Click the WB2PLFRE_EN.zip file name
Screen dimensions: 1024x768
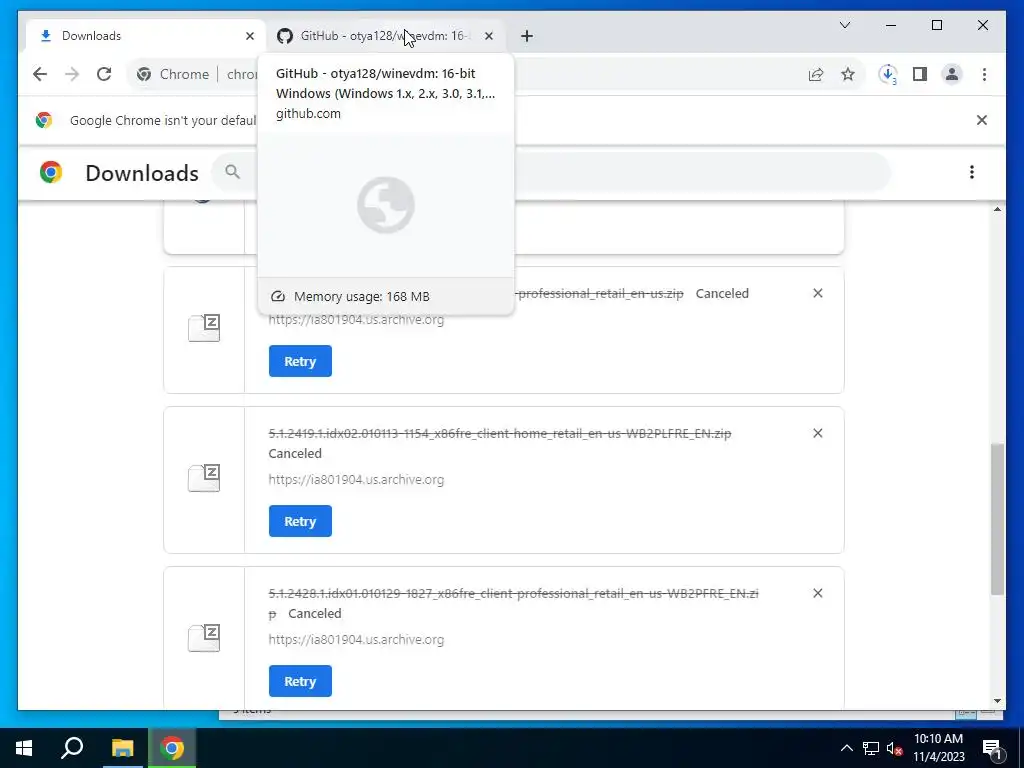(500, 434)
